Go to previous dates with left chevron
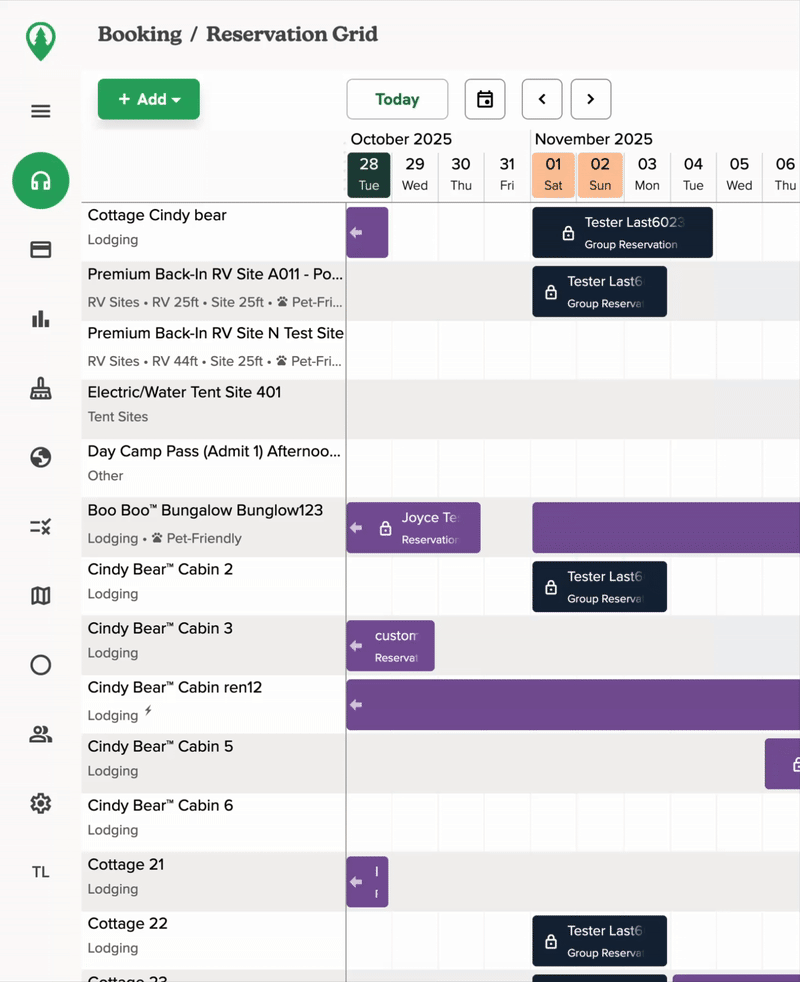800x982 pixels. 542,99
